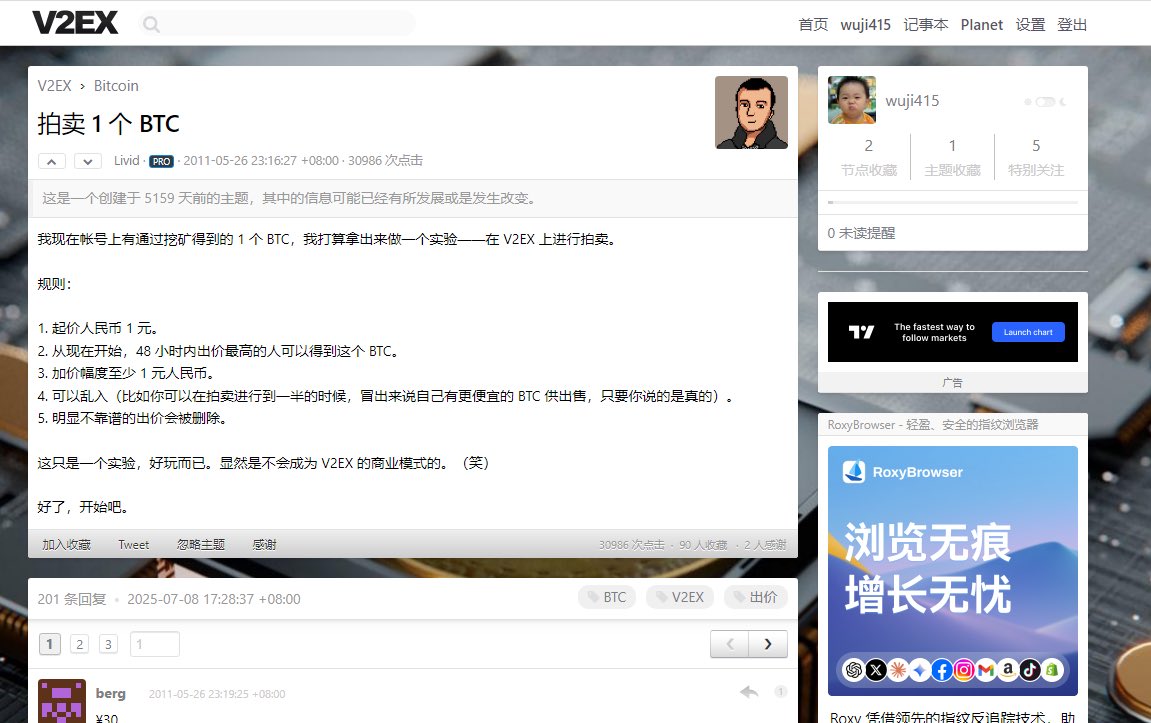Click the PRO badge next to Livid

point(161,161)
